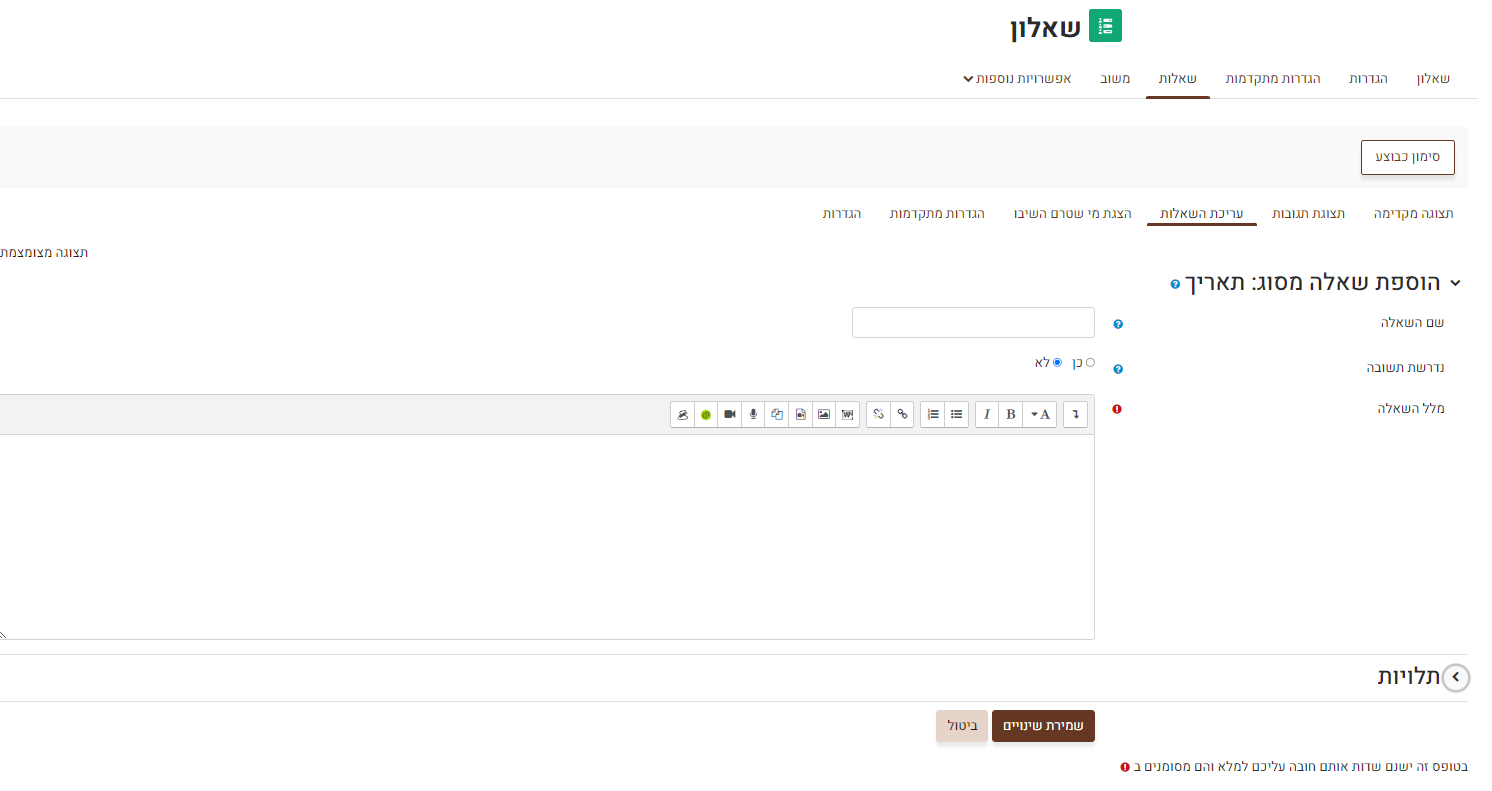Open the paragraph styles 'A' dropdown
The width and height of the screenshot is (1492, 791).
pyautogui.click(x=1041, y=414)
